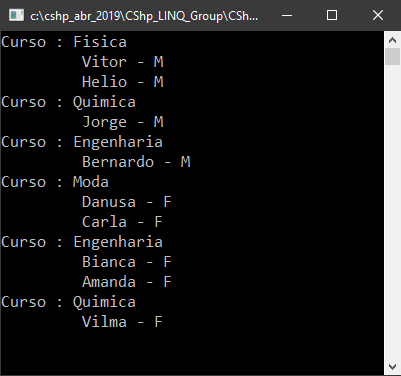Click the 'Bernardo - M' output line
This screenshot has height=376, width=401.
click(x=136, y=162)
